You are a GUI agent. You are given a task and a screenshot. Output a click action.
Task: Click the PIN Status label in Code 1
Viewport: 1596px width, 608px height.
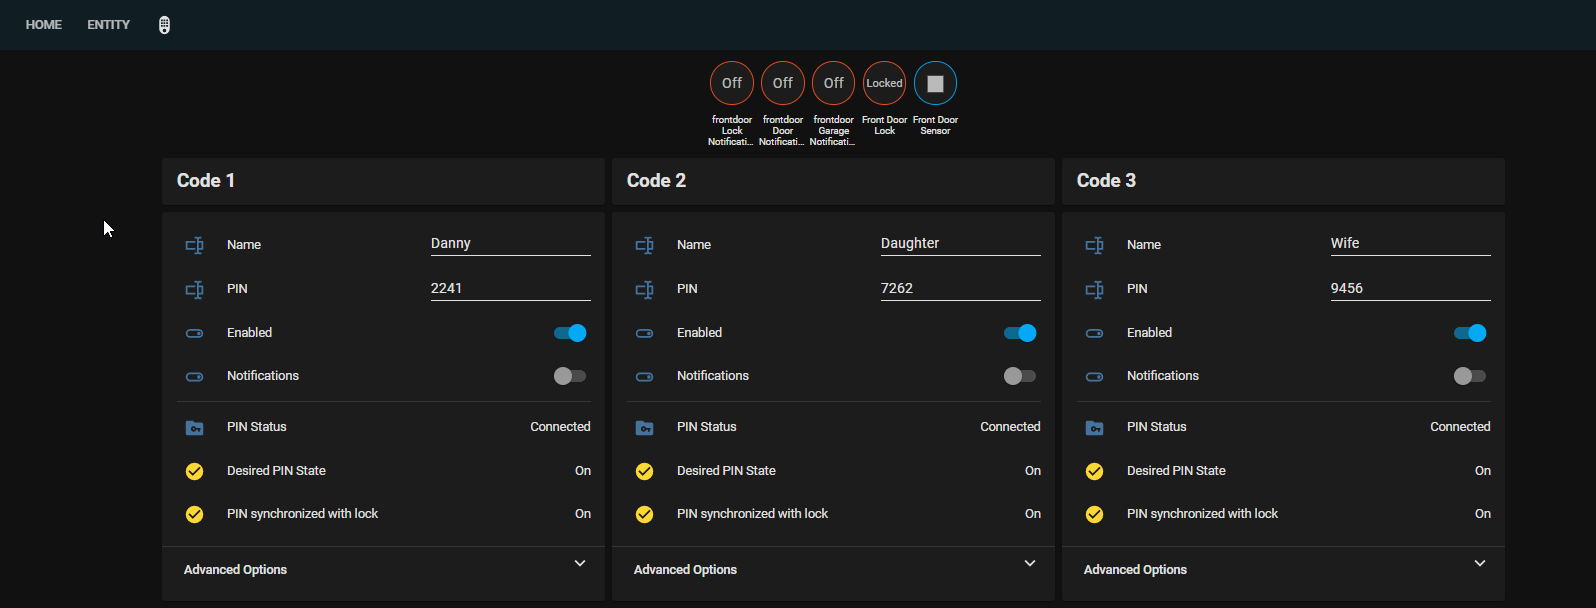(257, 427)
